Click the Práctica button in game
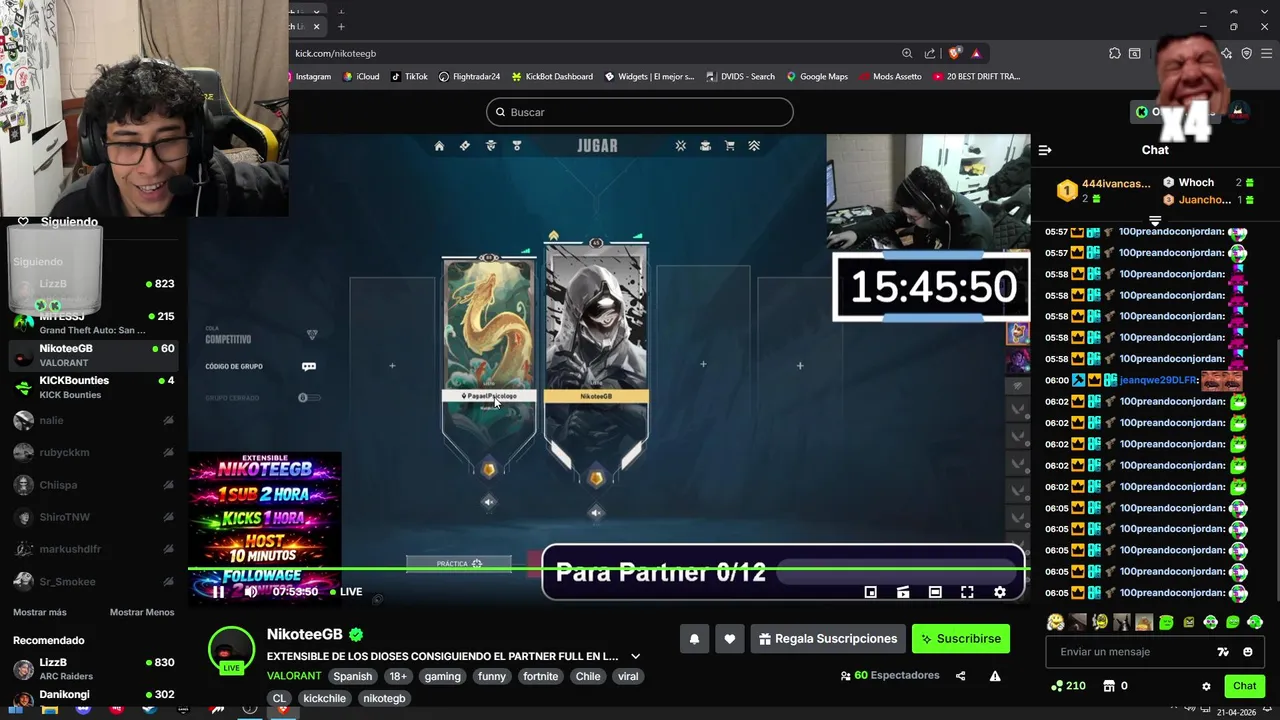The height and width of the screenshot is (720, 1280). click(x=459, y=564)
